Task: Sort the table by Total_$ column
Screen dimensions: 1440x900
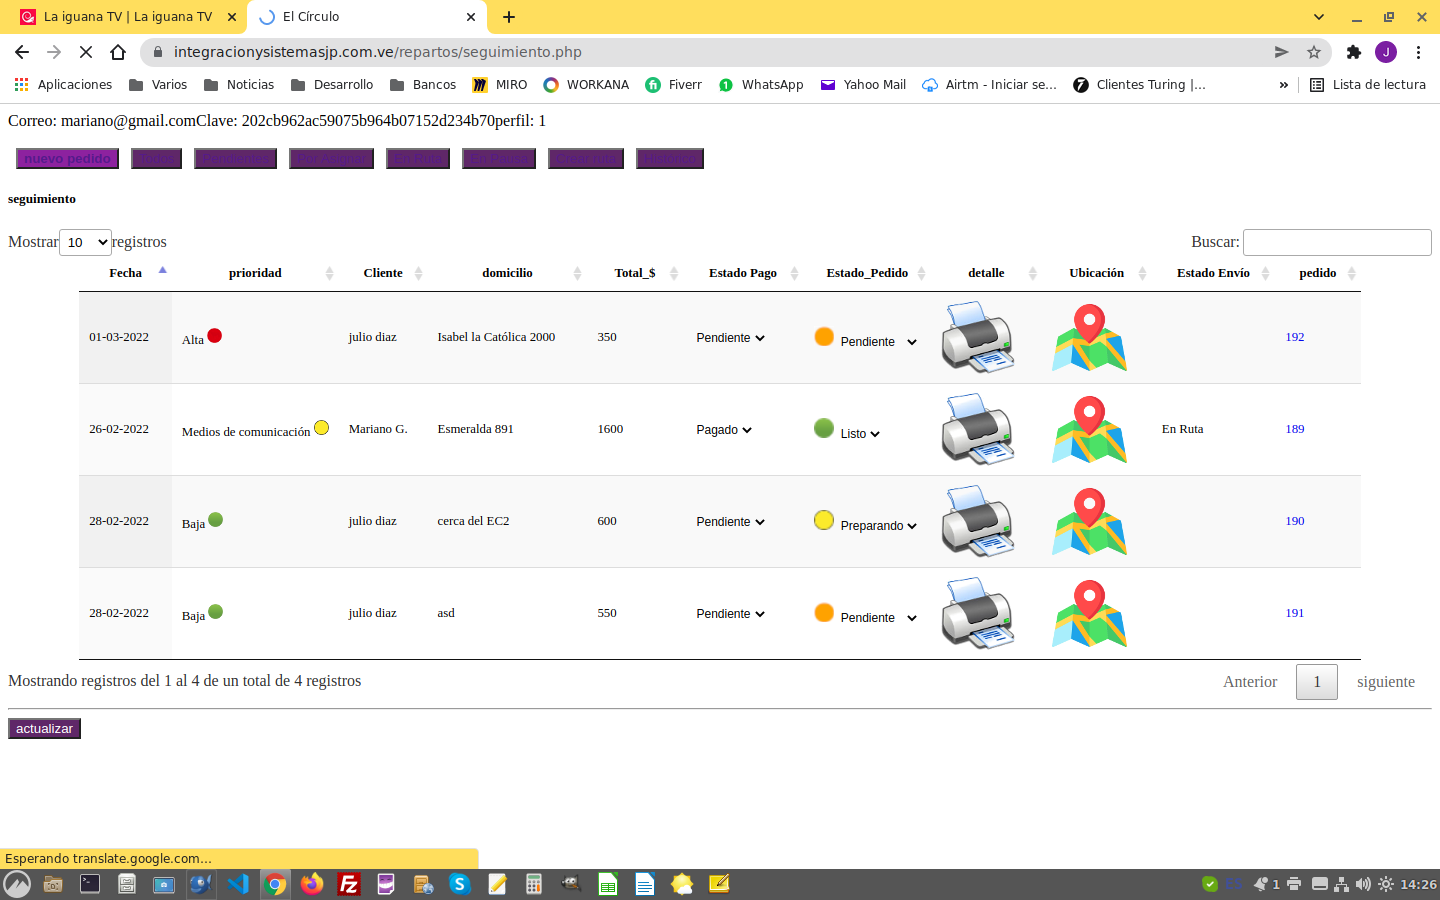Action: point(635,273)
